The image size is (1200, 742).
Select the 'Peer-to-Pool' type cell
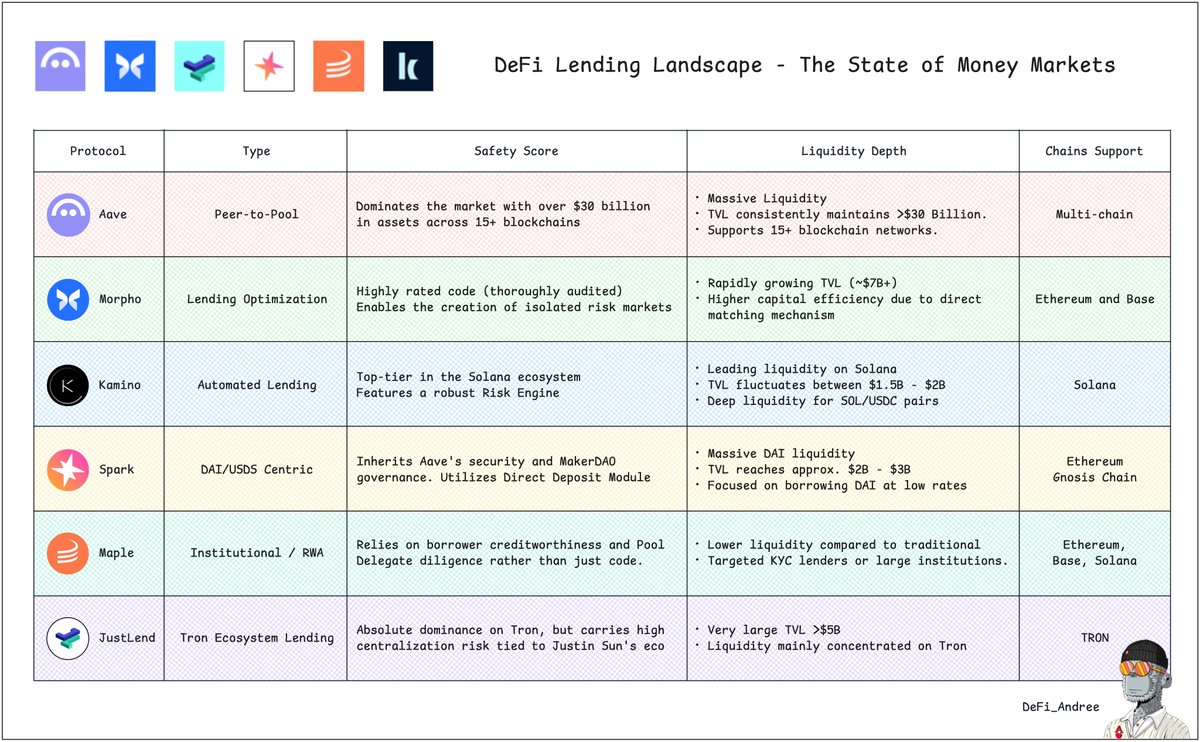coord(256,215)
